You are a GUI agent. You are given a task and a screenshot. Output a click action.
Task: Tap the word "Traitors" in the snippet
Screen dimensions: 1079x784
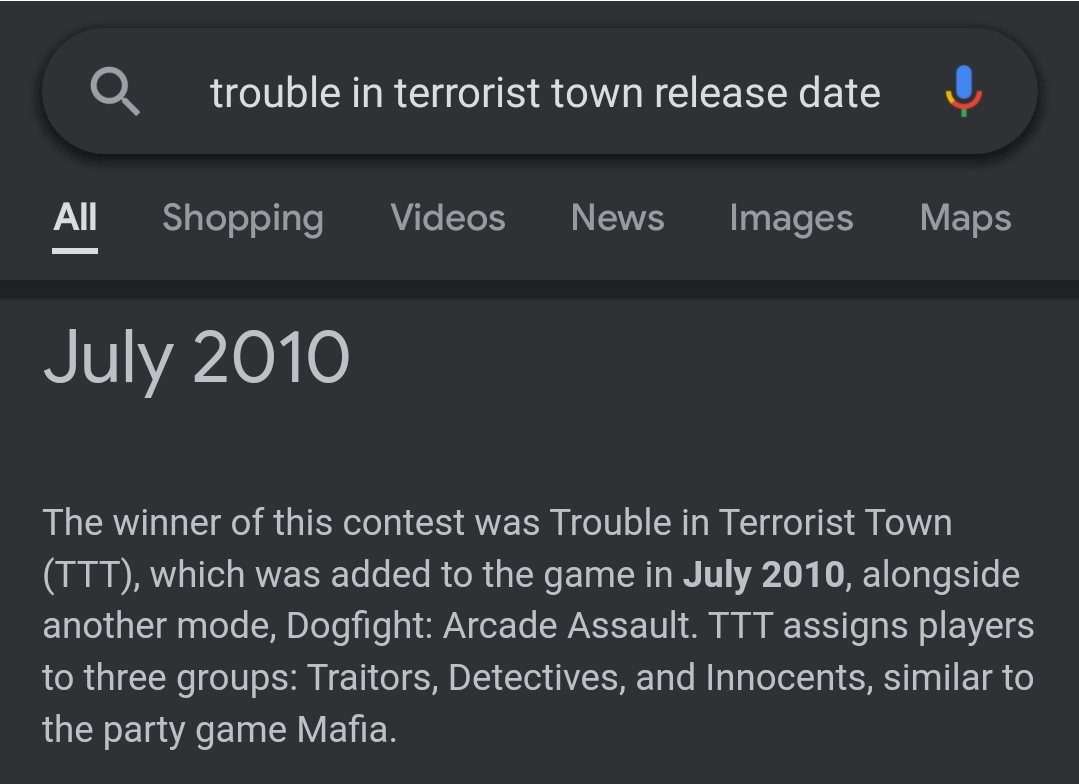tap(372, 678)
